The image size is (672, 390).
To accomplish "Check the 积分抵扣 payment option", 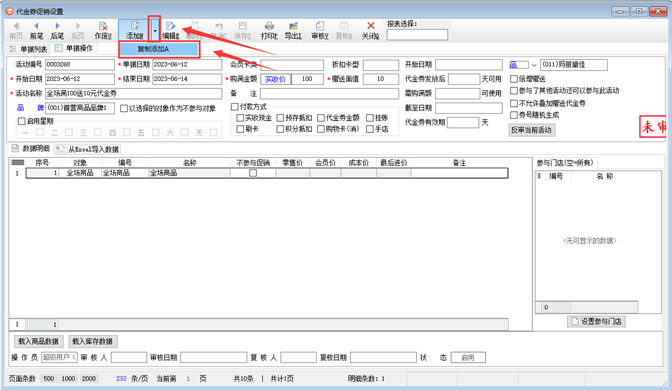I will tap(280, 129).
